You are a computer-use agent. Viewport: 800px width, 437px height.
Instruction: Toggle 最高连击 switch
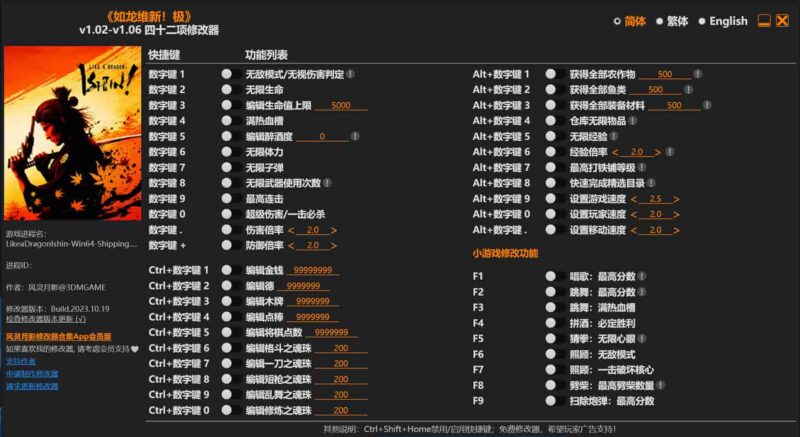231,198
